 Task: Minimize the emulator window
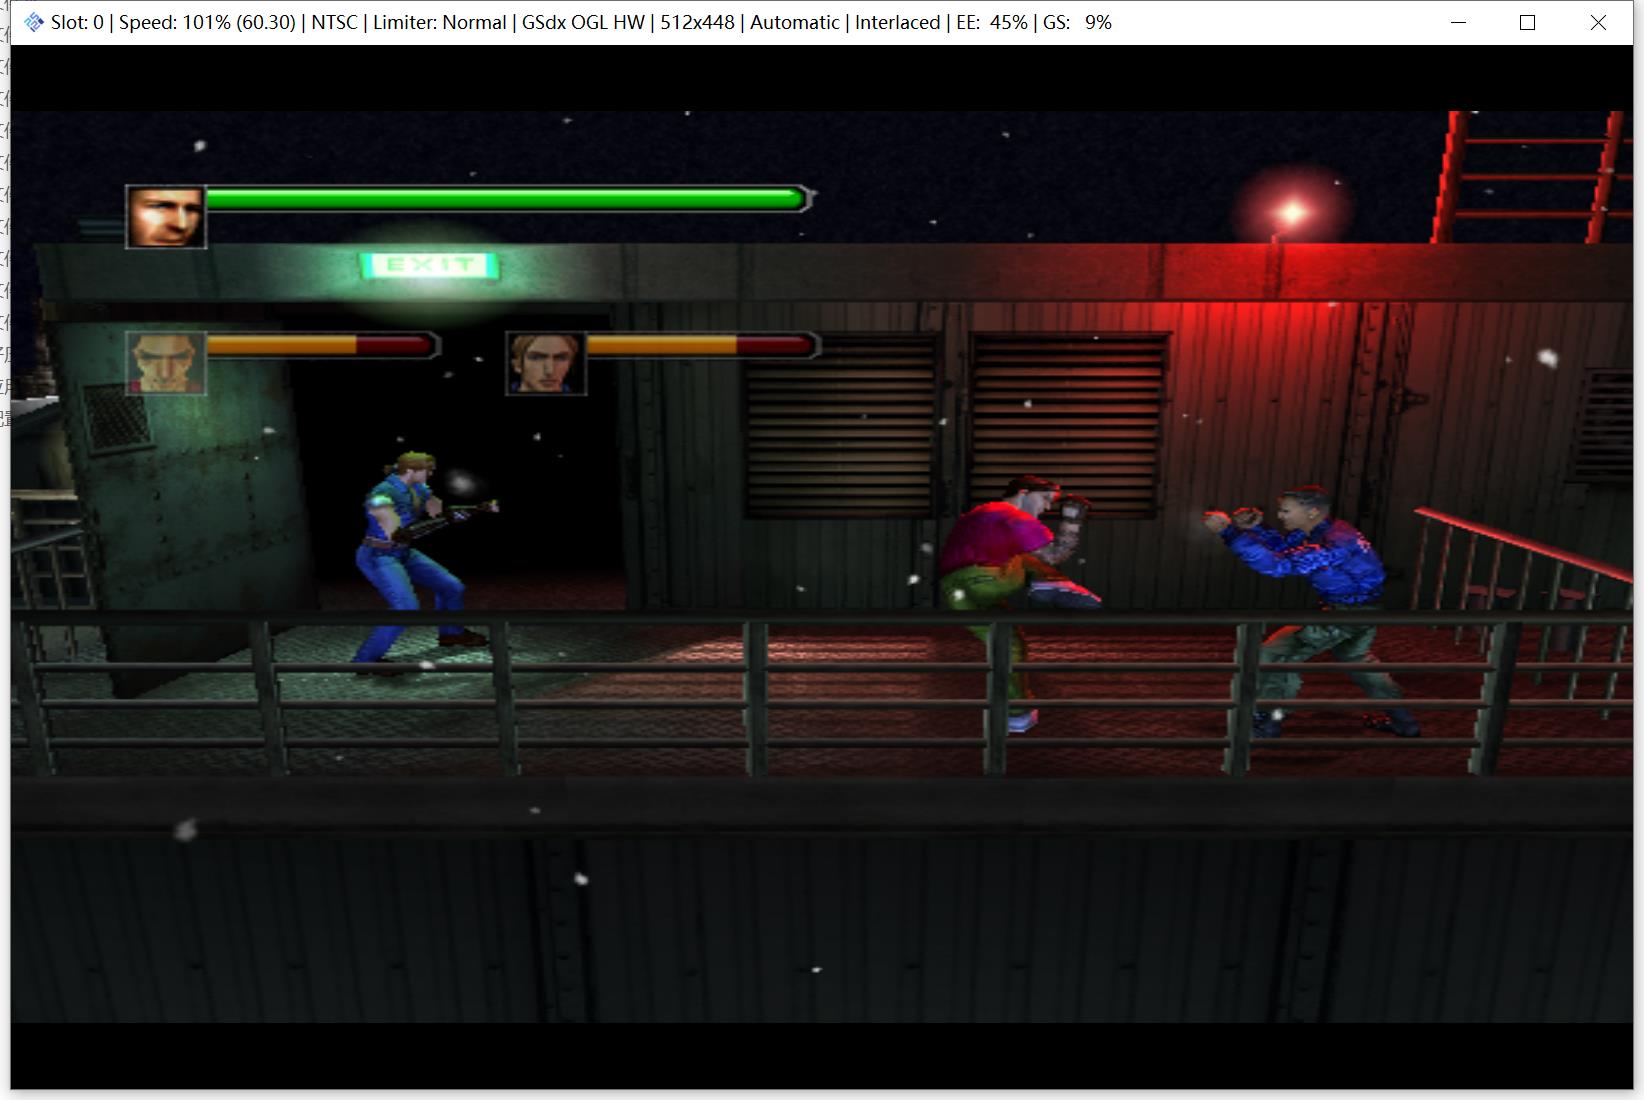(1458, 22)
